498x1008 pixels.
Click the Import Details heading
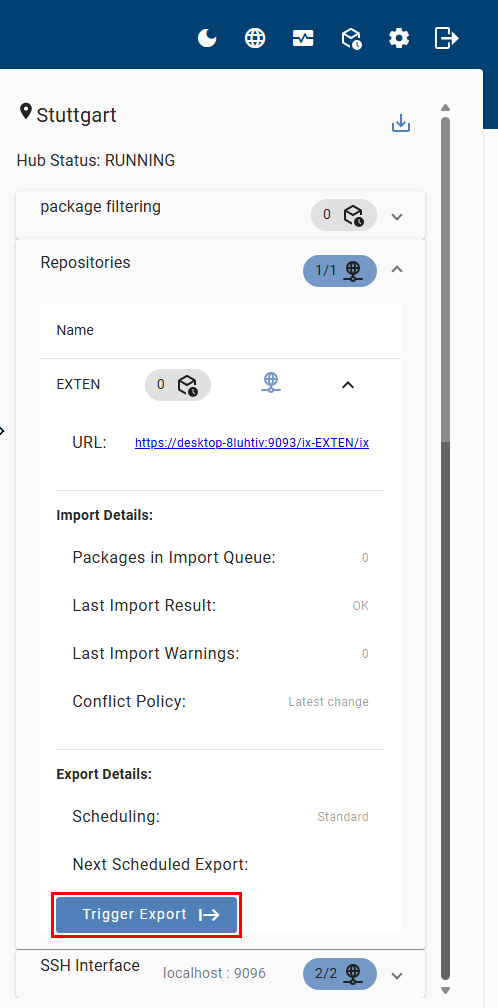[105, 516]
